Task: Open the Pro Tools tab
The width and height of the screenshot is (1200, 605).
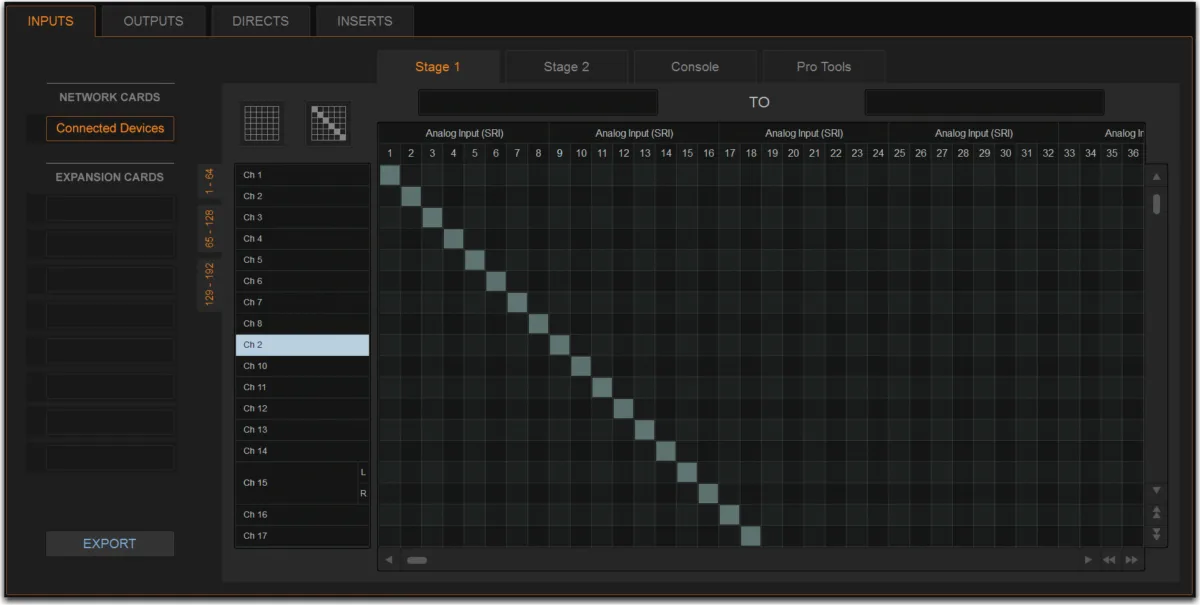Action: point(824,67)
